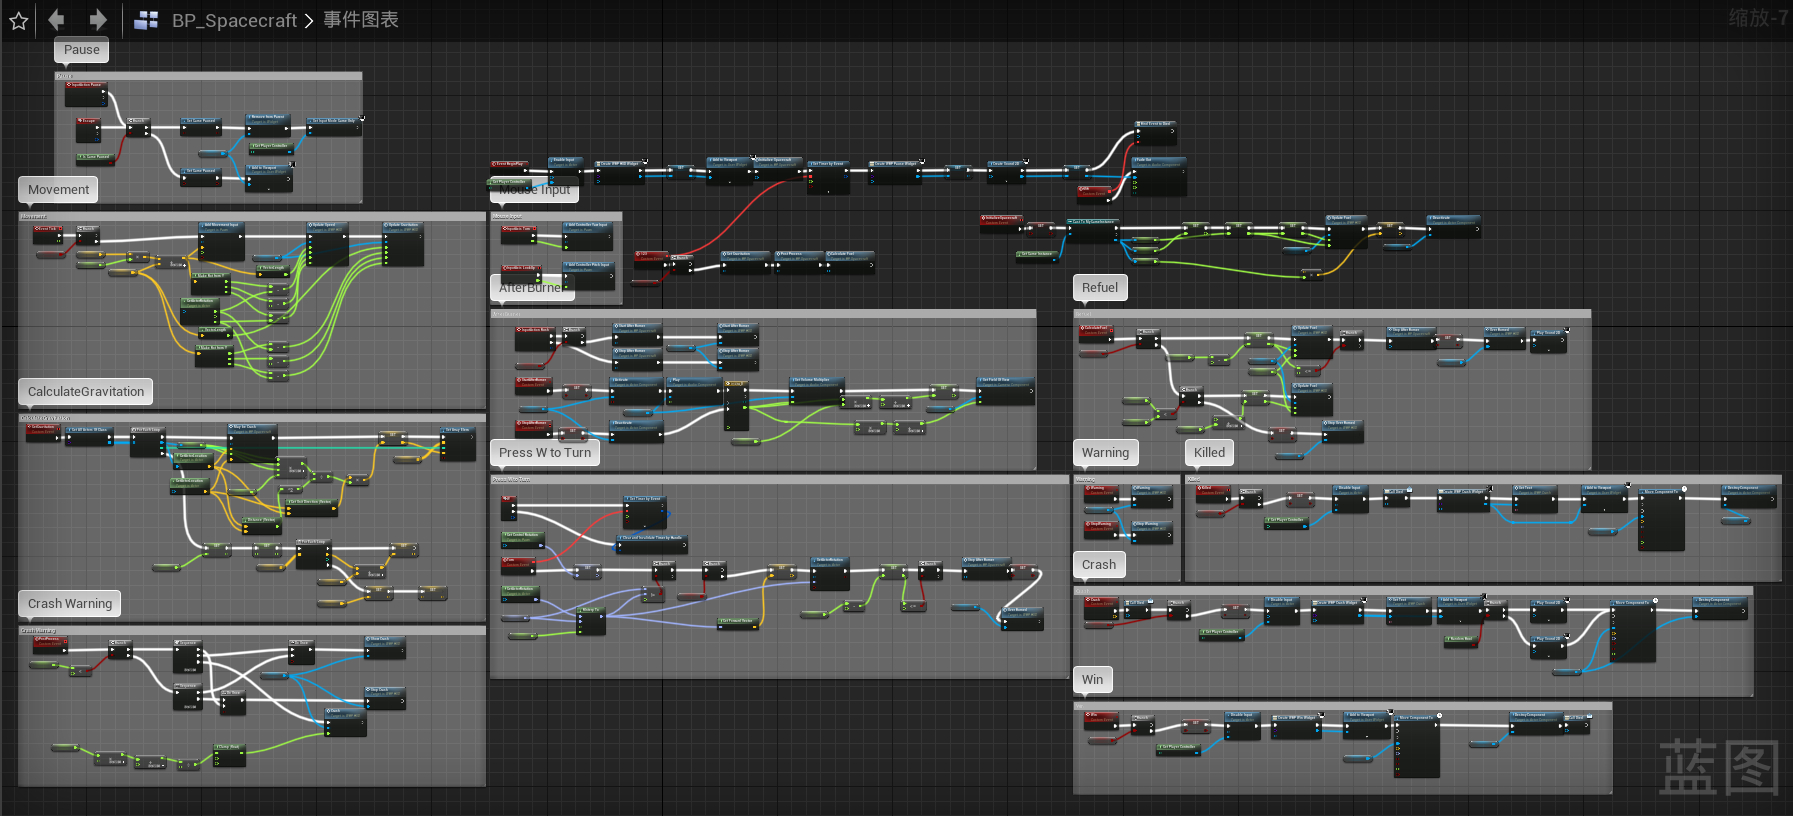Click the Warning comment bubble
Image resolution: width=1793 pixels, height=816 pixels.
(1105, 453)
